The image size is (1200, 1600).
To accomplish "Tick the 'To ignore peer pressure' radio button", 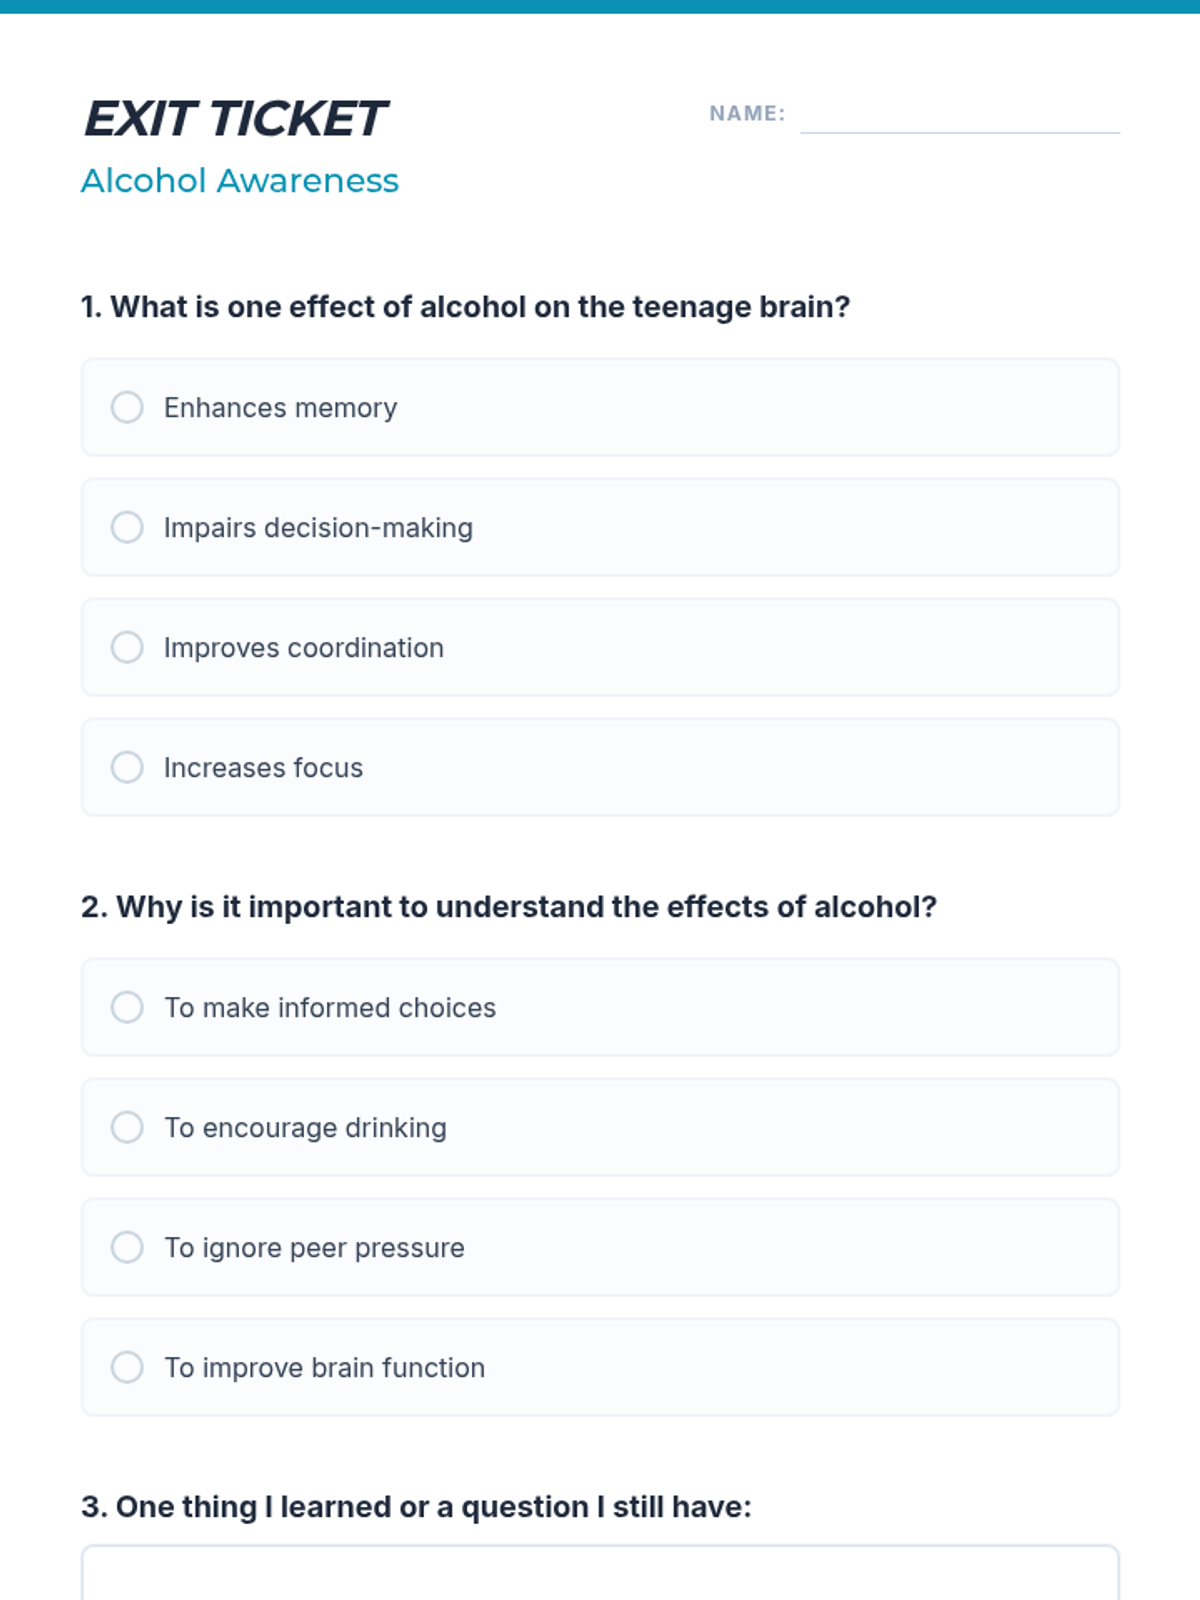I will tap(127, 1247).
